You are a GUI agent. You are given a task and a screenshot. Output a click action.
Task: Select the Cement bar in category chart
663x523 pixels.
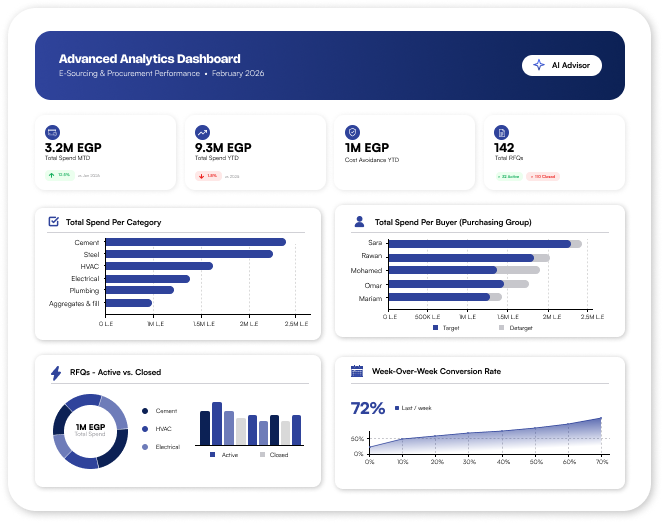(x=195, y=242)
